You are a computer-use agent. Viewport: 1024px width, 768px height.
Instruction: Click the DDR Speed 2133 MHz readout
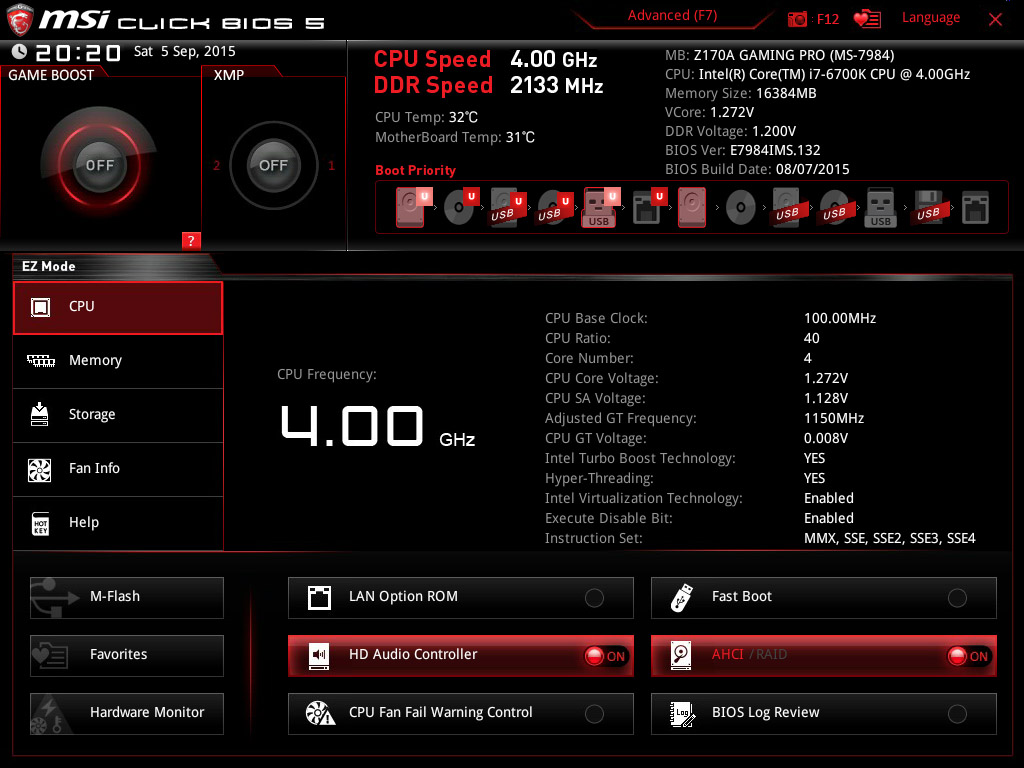pos(488,86)
